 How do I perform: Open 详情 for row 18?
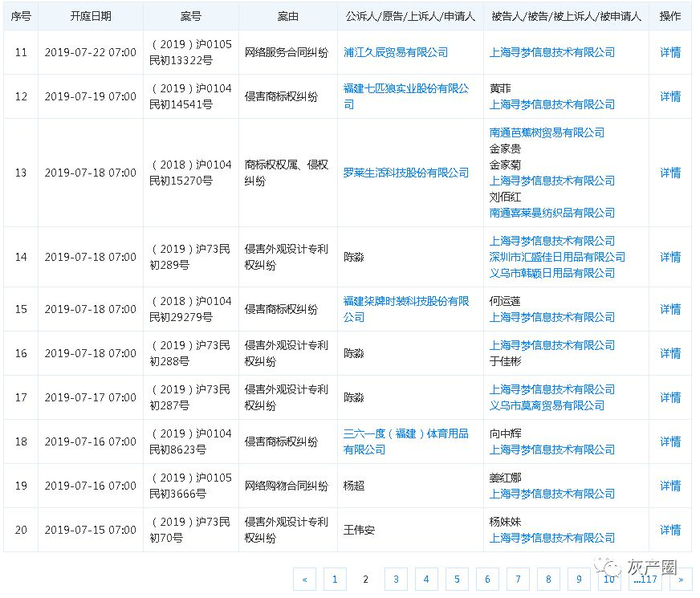670,442
